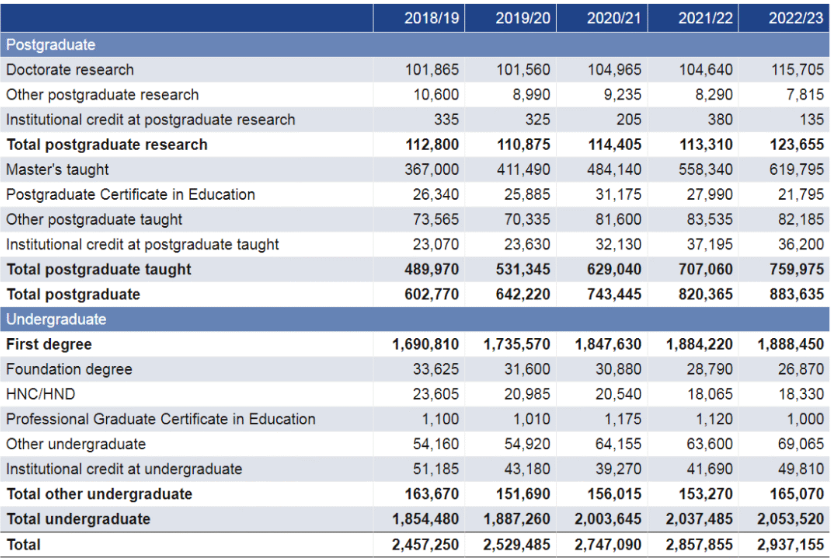The image size is (833, 560).
Task: Click total postgraduate value 883,635
Action: click(x=797, y=294)
